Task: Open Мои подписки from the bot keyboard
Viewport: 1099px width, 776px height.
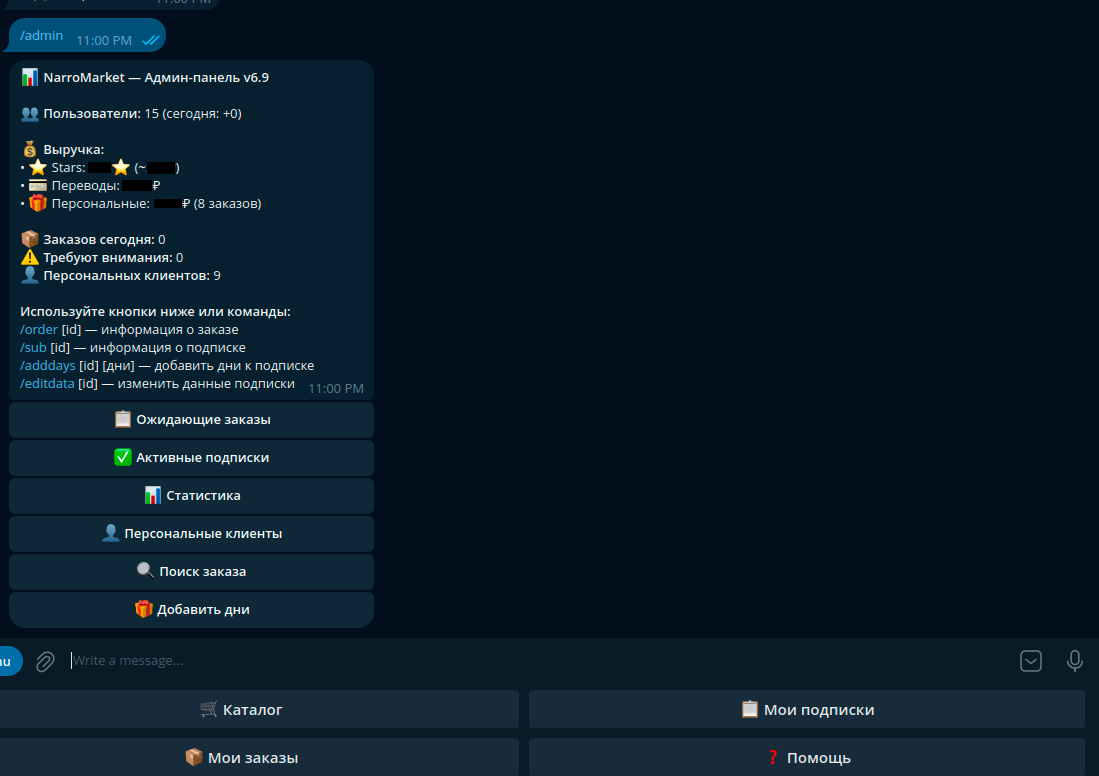Action: [x=807, y=710]
